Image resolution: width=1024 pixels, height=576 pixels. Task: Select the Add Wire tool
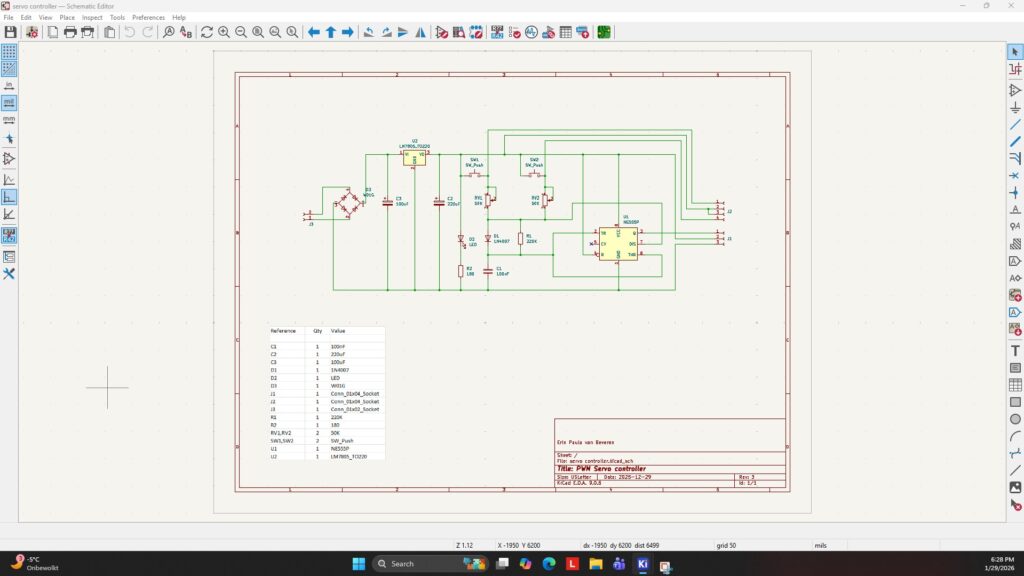(x=1015, y=124)
